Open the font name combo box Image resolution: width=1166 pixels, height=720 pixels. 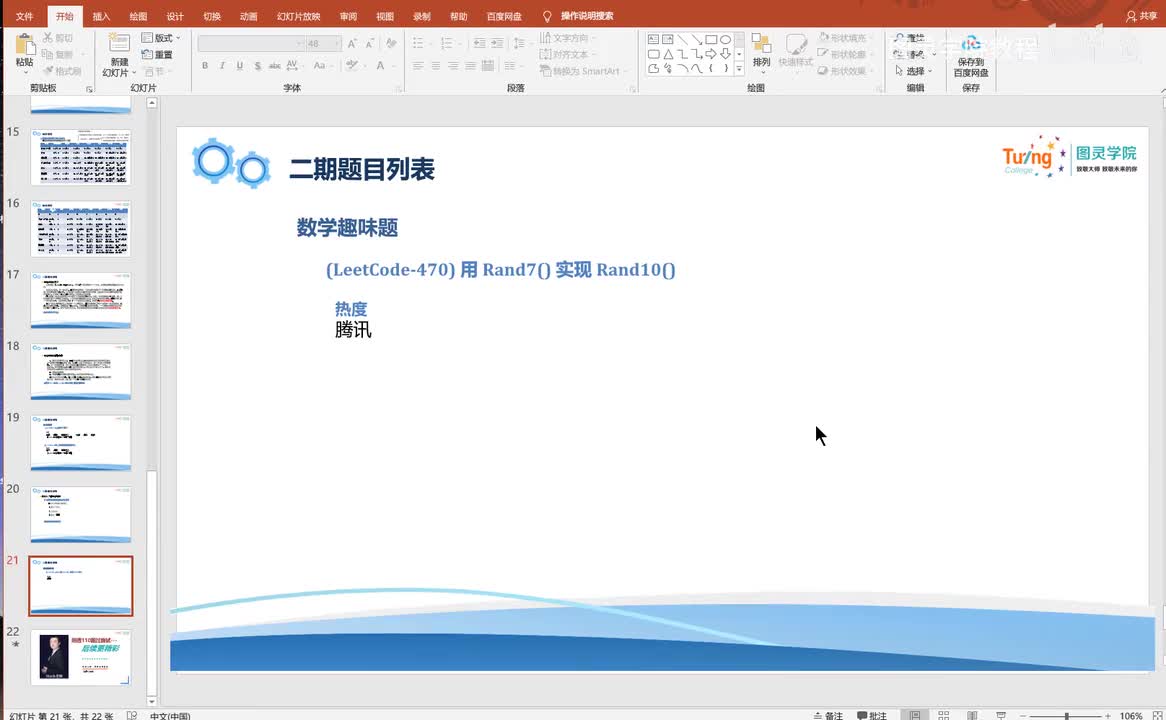251,44
